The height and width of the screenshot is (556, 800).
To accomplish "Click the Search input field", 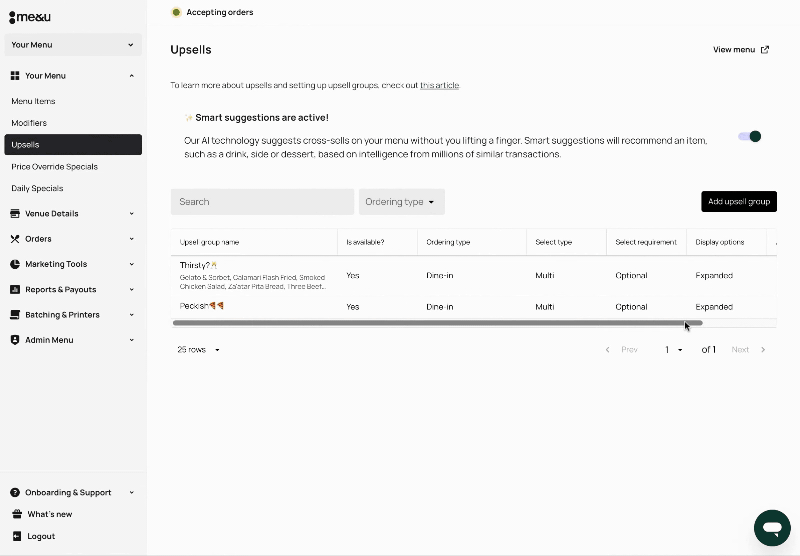I will click(262, 201).
